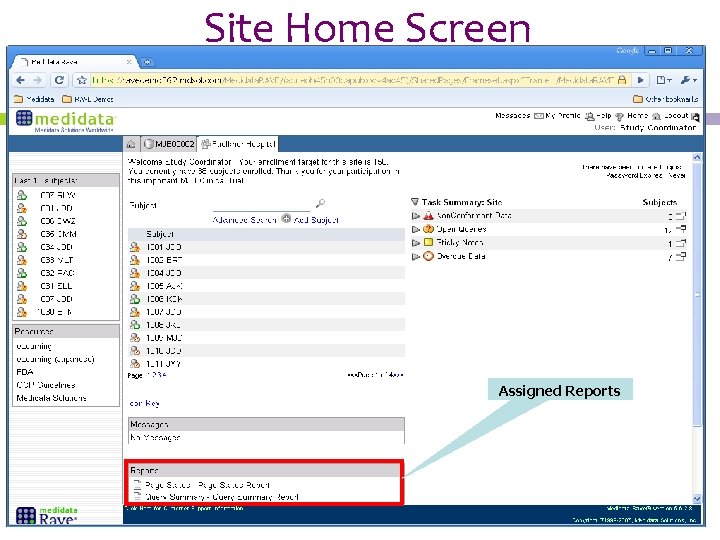
Task: Click the medidata logo
Action: click(65, 121)
